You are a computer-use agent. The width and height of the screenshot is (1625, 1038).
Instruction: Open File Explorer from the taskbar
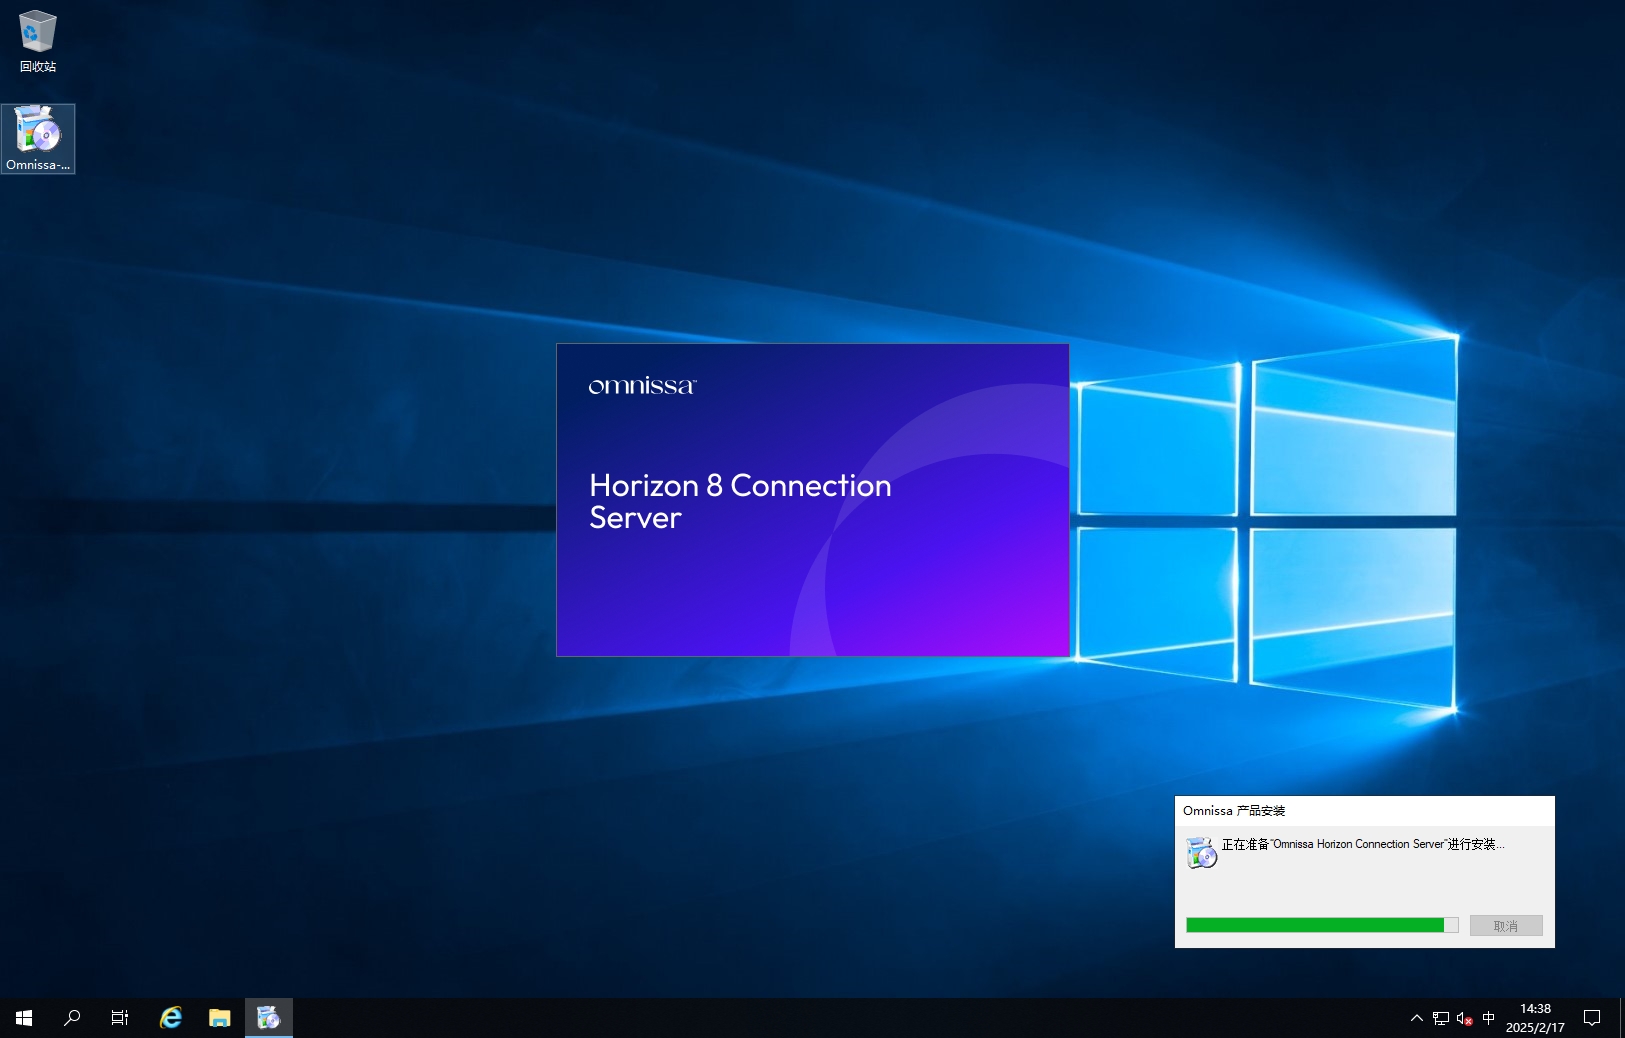tap(220, 1018)
